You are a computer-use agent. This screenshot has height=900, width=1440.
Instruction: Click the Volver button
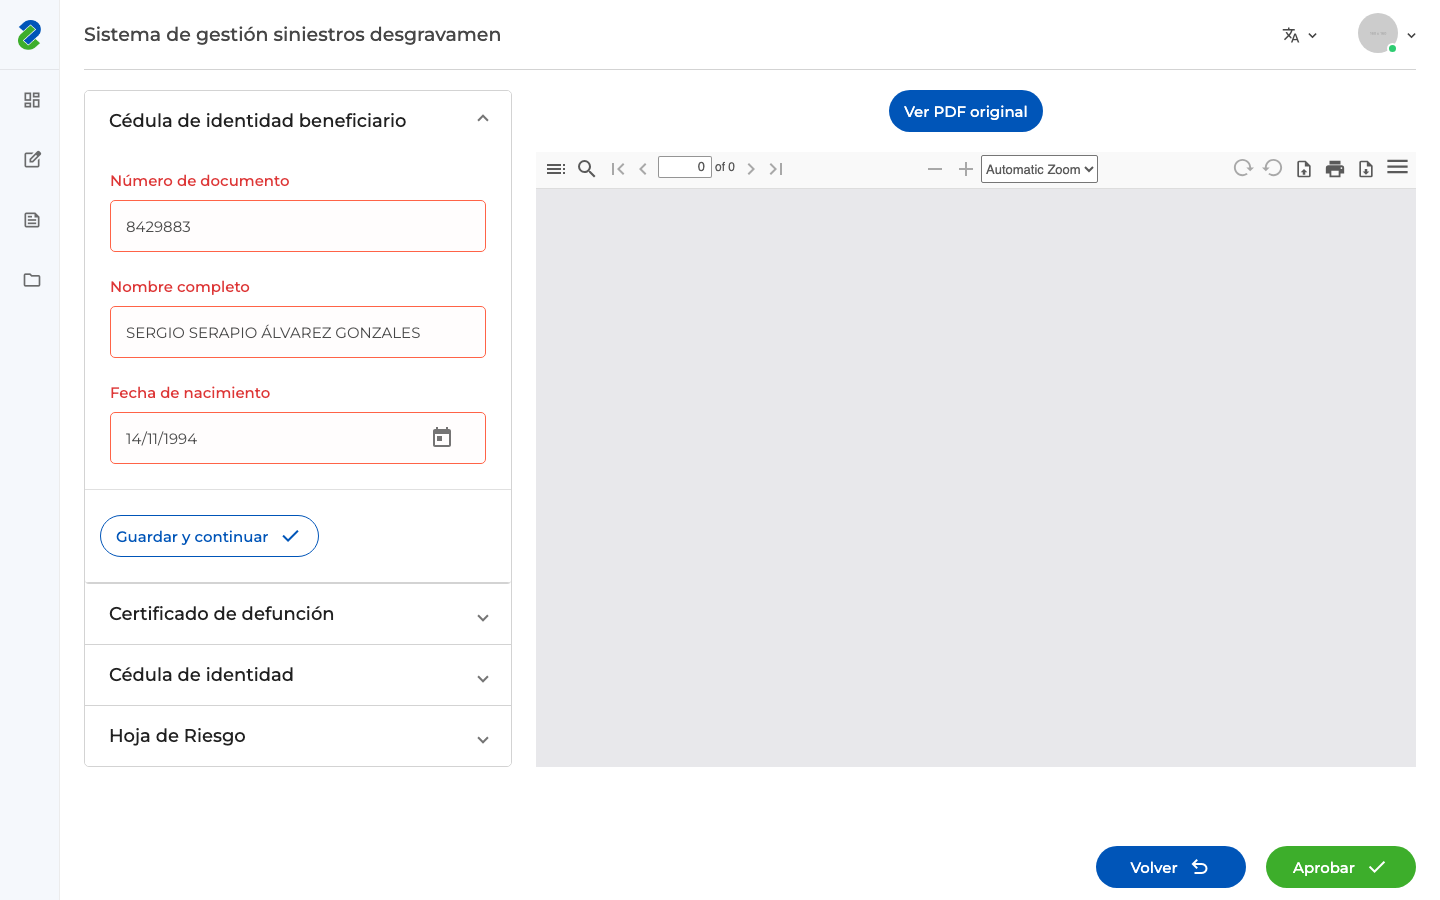tap(1171, 867)
